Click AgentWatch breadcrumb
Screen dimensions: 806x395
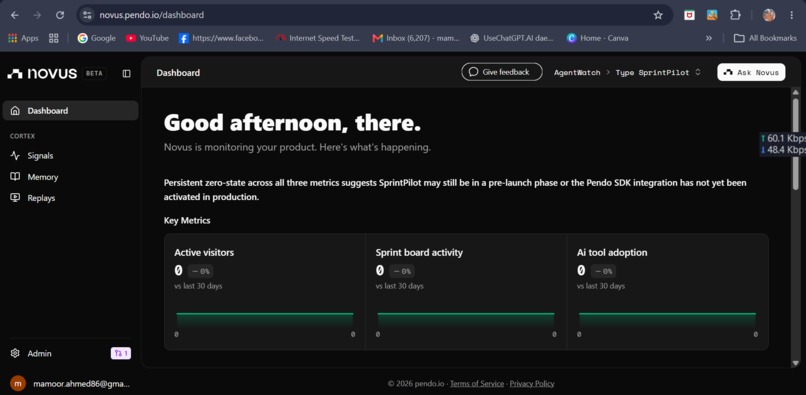coord(577,73)
